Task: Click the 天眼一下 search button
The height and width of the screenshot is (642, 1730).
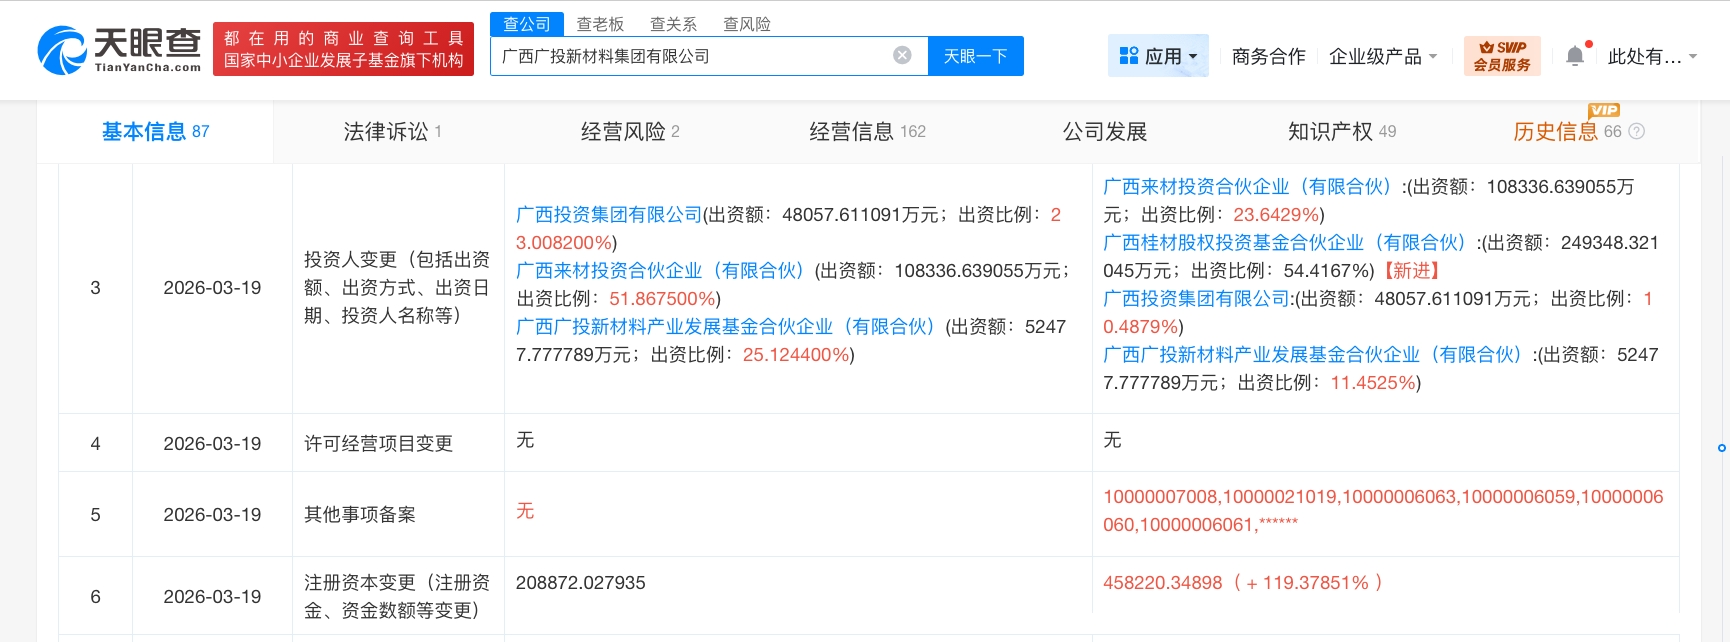Action: point(975,56)
